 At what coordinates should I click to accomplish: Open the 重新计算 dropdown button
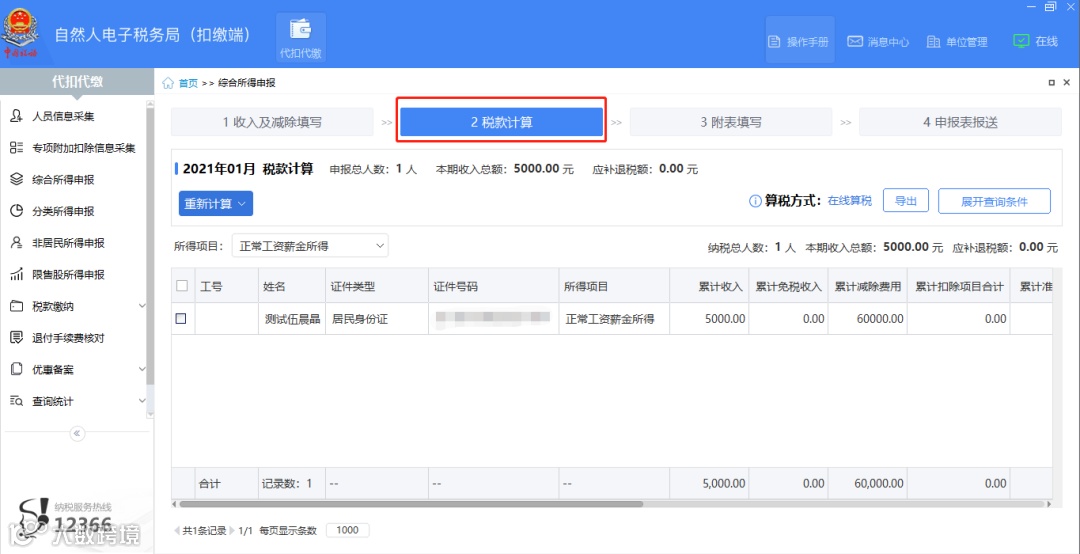(x=216, y=203)
